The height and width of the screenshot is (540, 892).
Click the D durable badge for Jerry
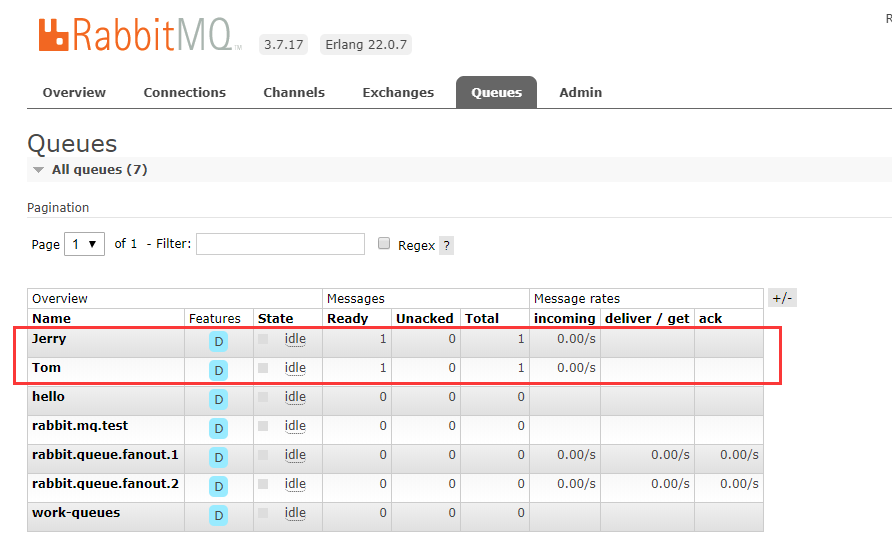(x=218, y=342)
